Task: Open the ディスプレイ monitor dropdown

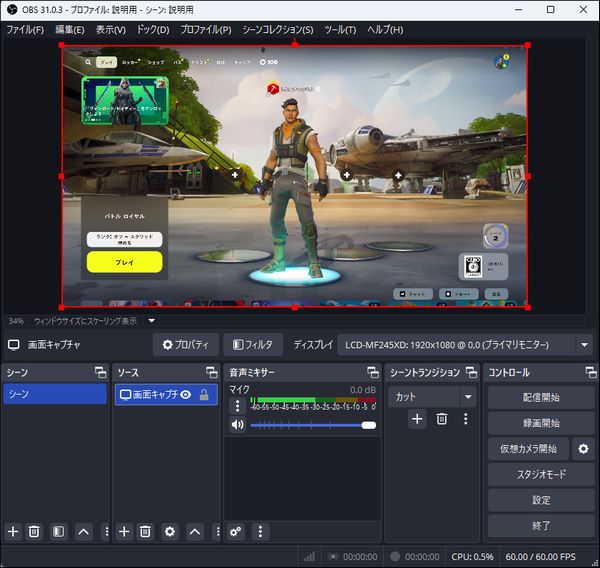Action: [x=465, y=345]
